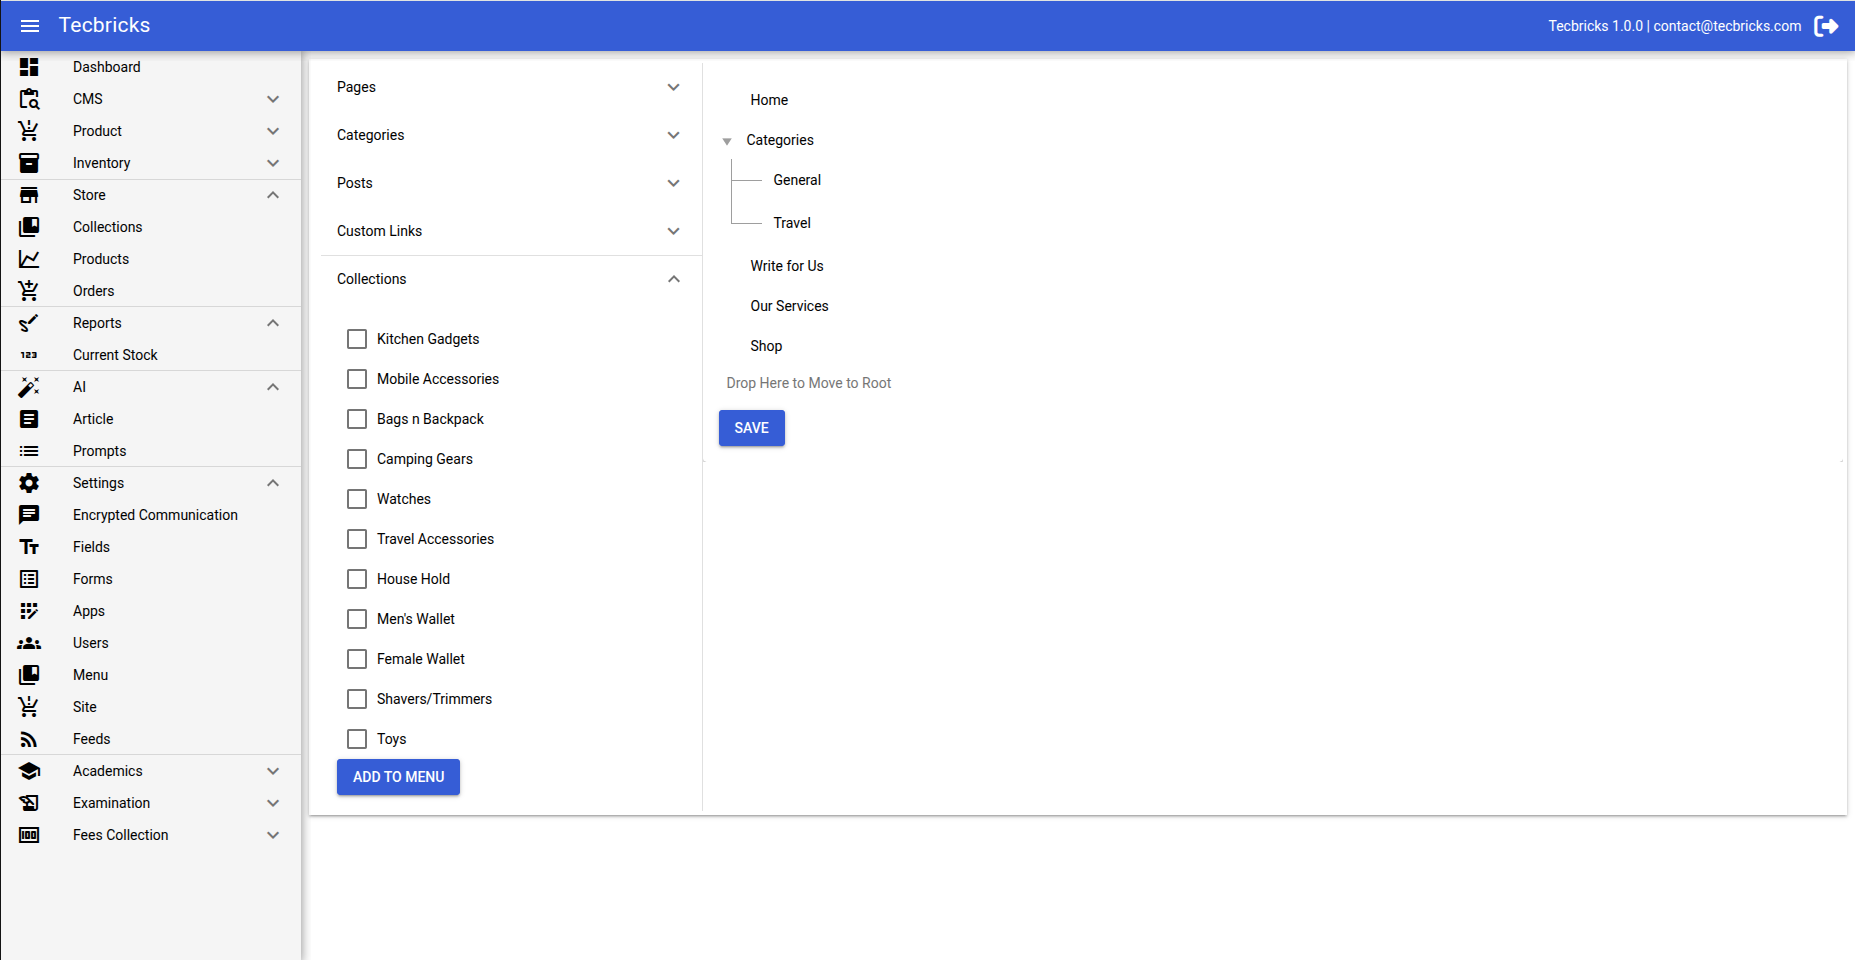Check the Shavers/Trimmers checkbox

tap(357, 699)
